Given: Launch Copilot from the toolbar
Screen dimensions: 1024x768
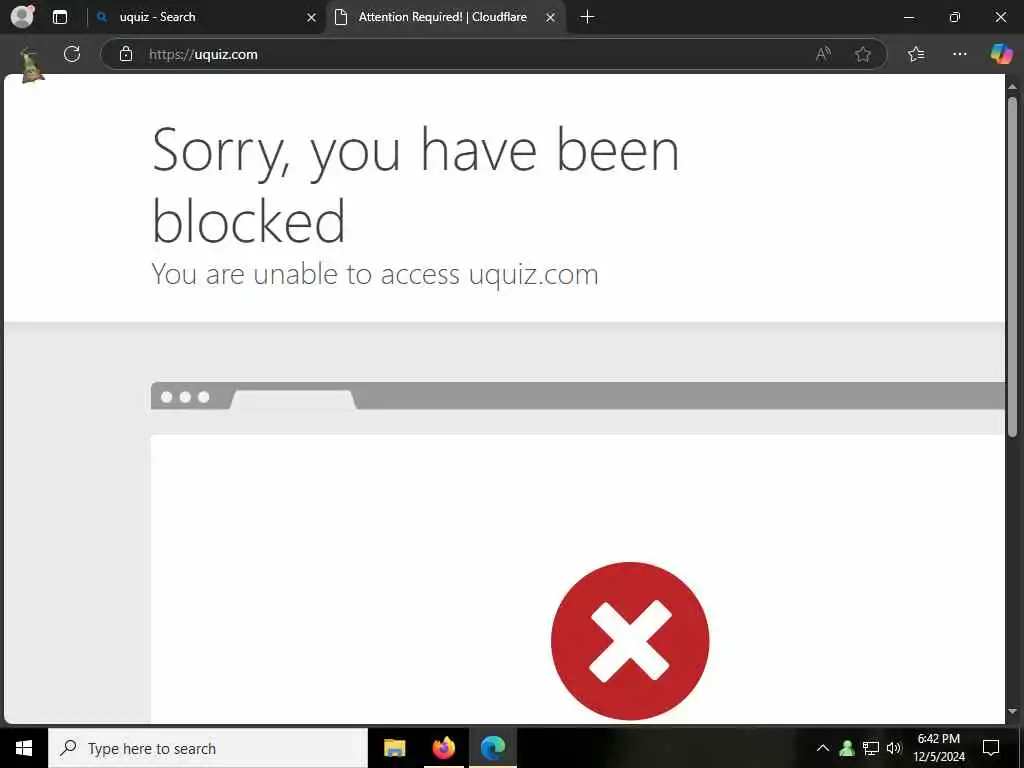Looking at the screenshot, I should [1001, 54].
